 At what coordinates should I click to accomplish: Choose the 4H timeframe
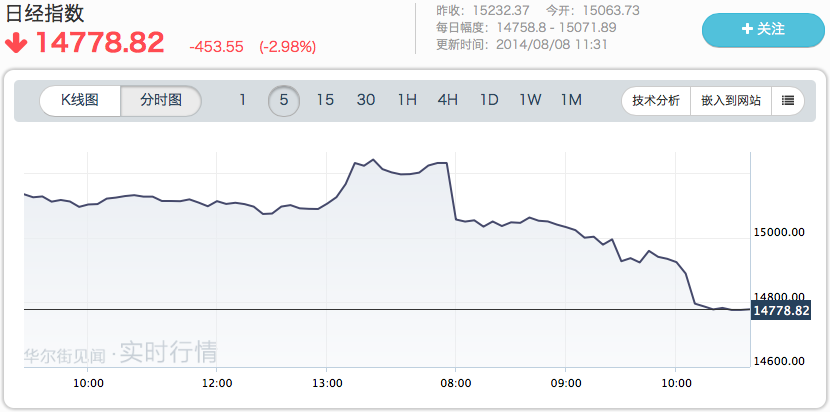(447, 100)
